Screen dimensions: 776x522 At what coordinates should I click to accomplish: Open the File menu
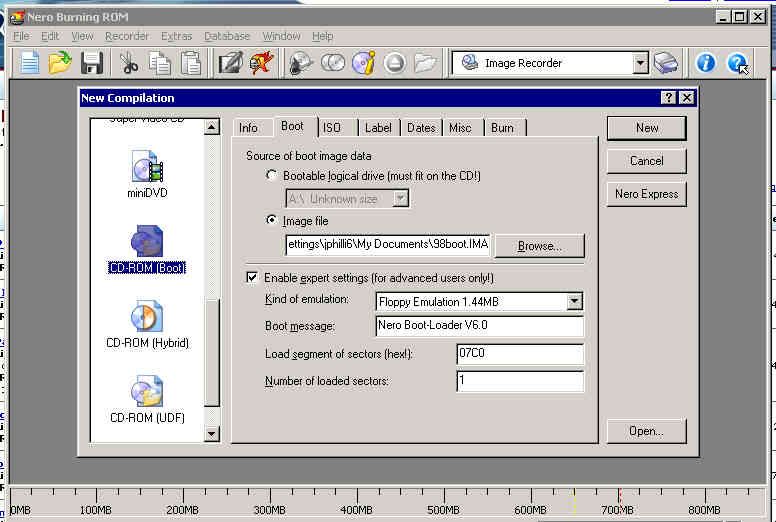point(21,36)
